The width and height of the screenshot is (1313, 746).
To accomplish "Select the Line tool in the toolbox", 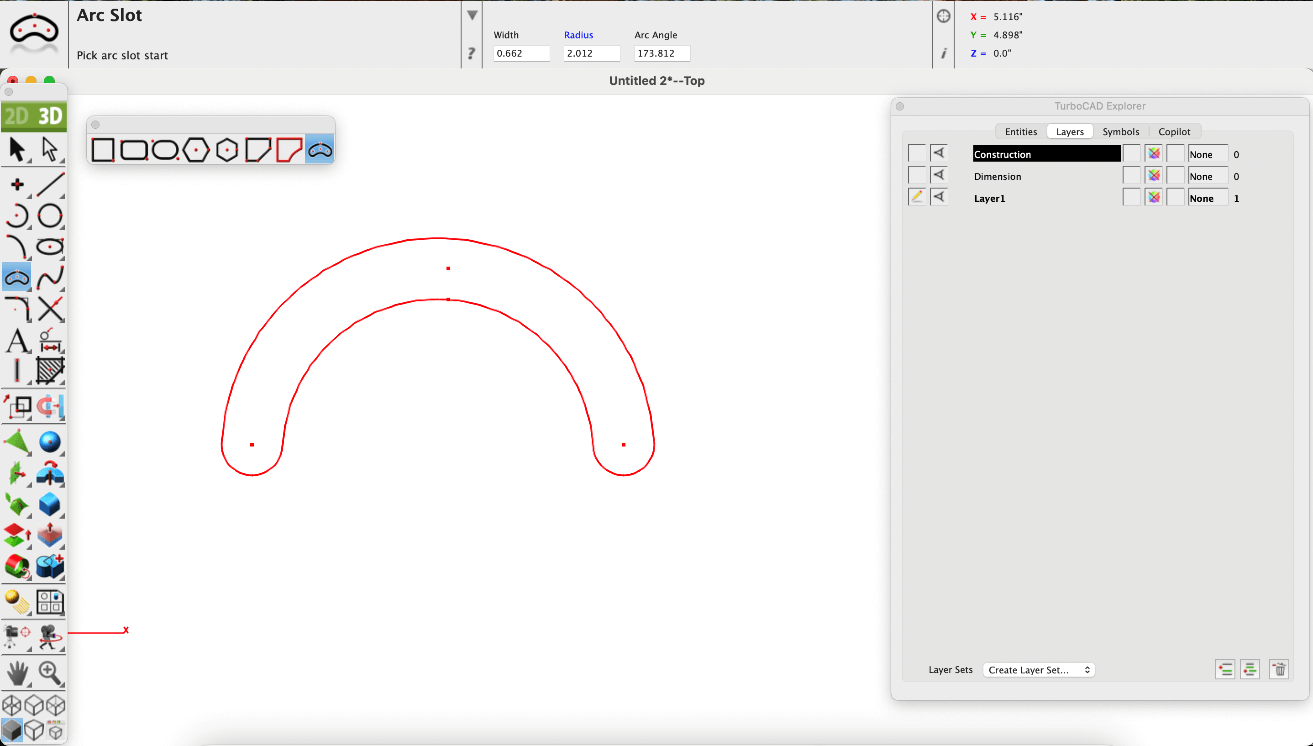I will (51, 184).
